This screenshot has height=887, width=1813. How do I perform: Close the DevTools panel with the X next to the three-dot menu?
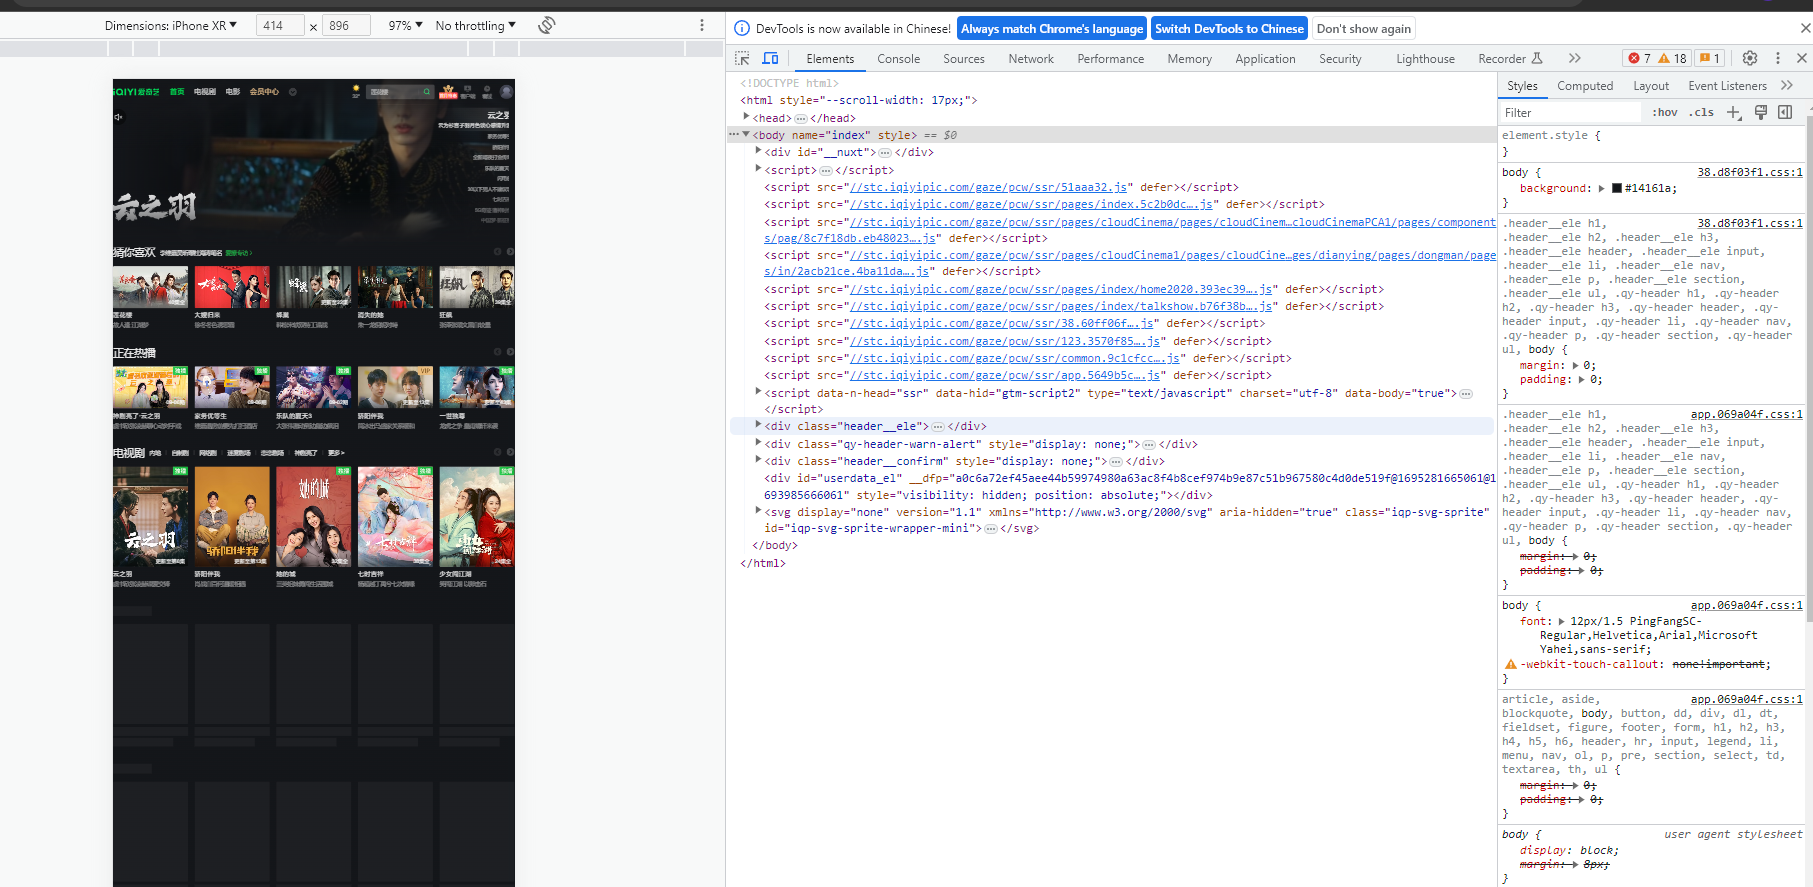(1802, 58)
